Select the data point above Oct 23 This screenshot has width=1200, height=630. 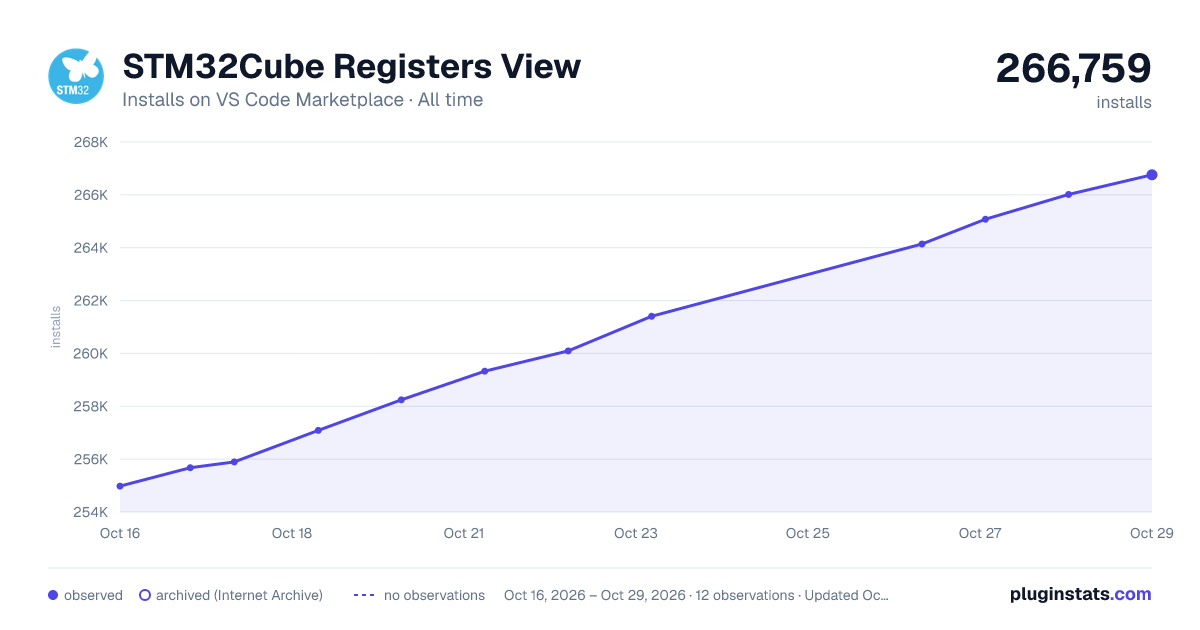[x=651, y=316]
